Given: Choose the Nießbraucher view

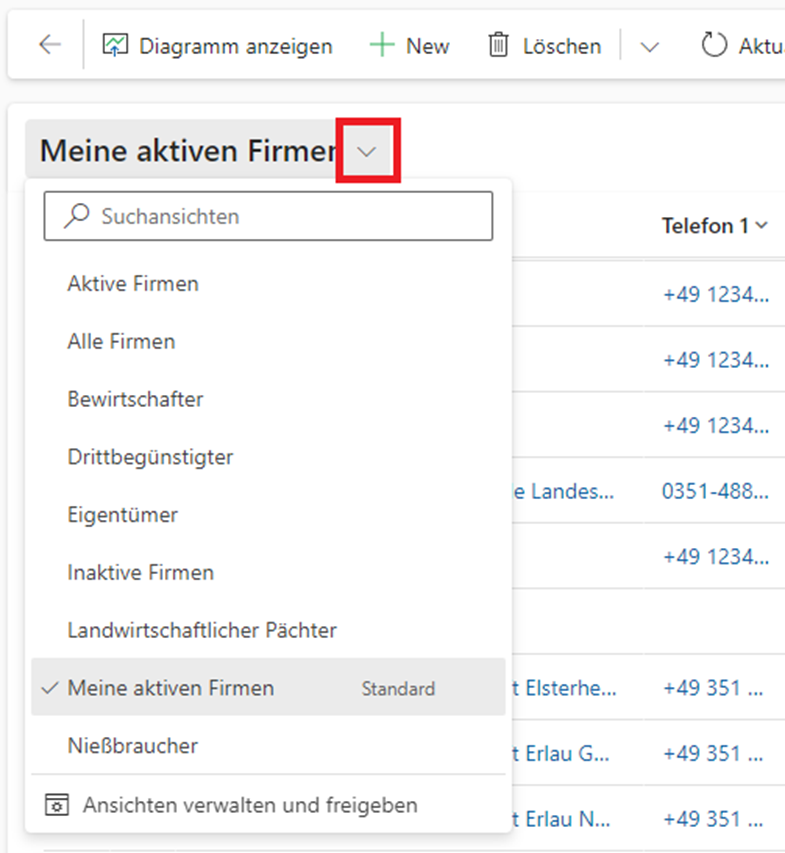Looking at the screenshot, I should pos(132,746).
